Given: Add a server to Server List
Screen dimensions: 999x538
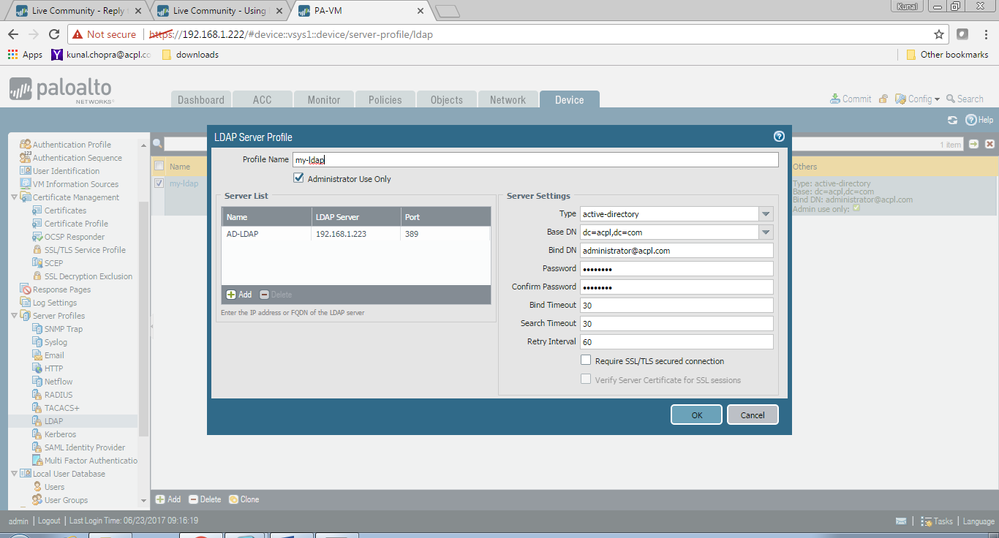Looking at the screenshot, I should click(240, 294).
